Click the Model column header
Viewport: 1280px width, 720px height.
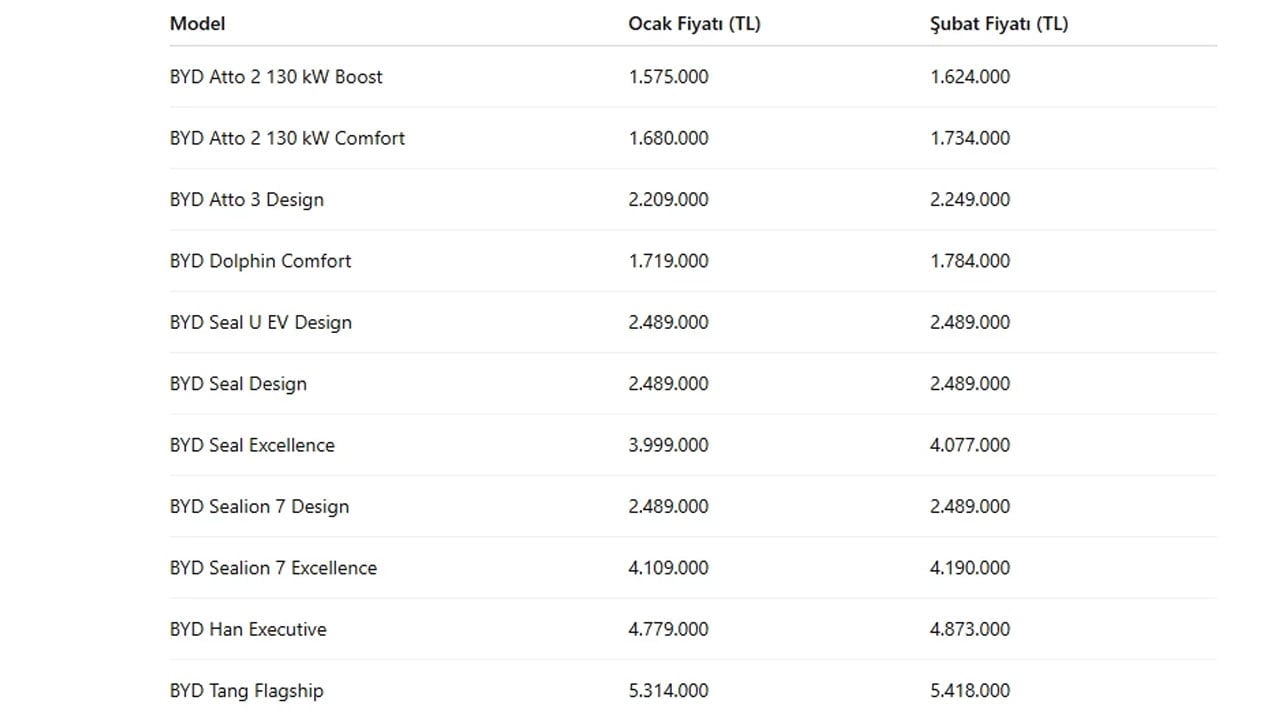(197, 24)
